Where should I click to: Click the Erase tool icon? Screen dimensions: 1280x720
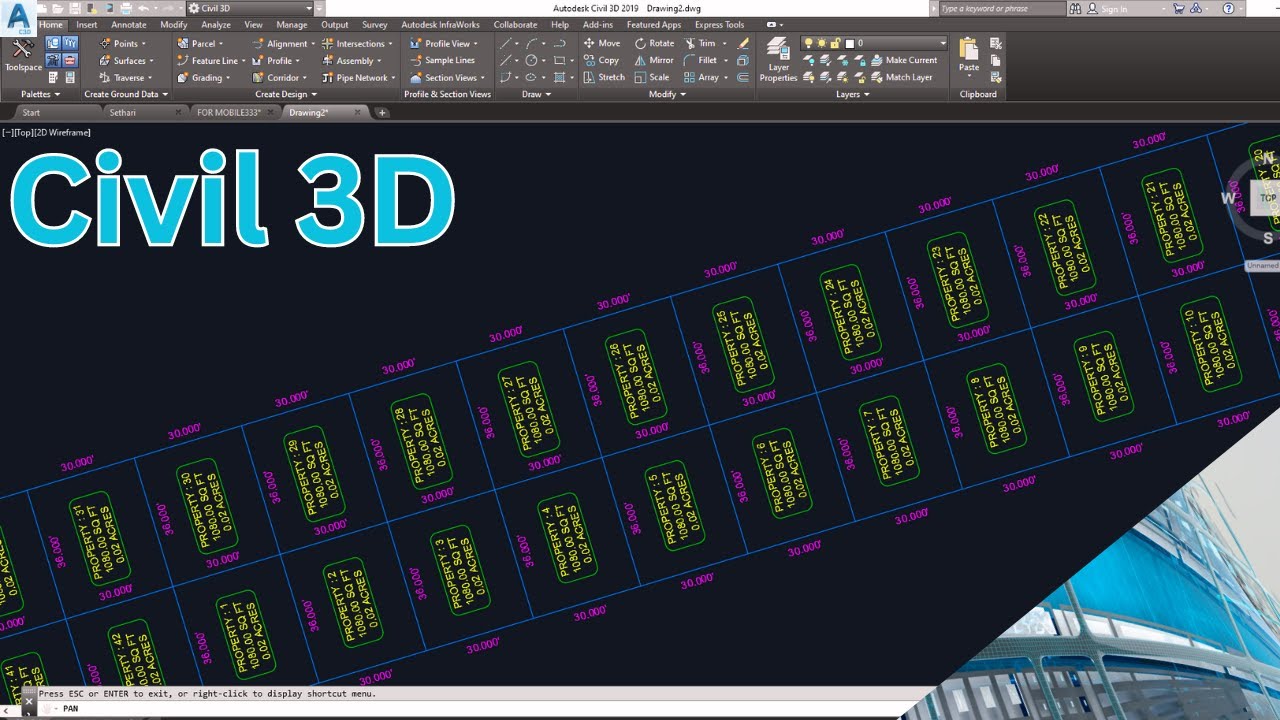point(743,44)
